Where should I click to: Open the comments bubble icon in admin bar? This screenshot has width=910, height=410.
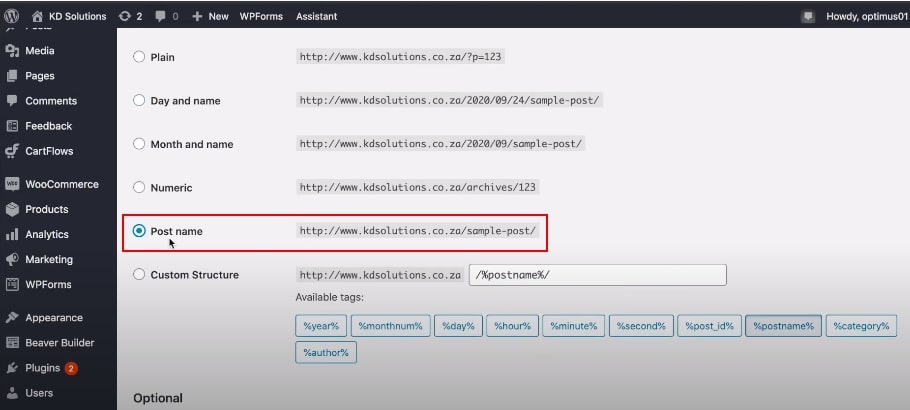coord(160,16)
